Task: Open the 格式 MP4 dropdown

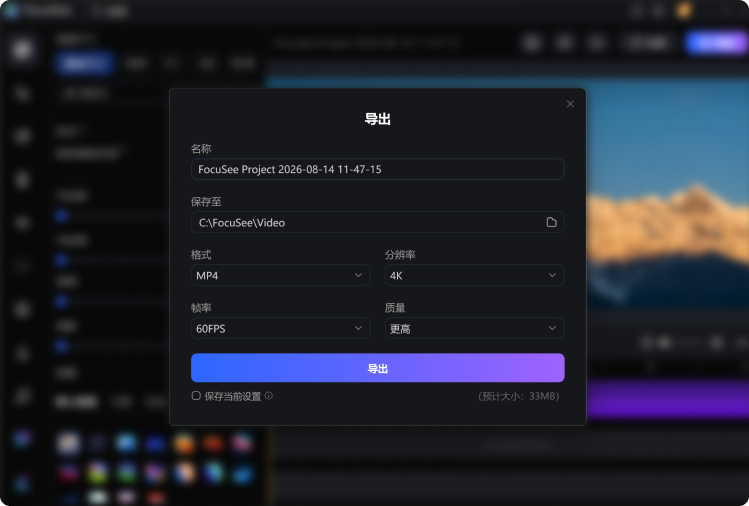Action: (280, 275)
